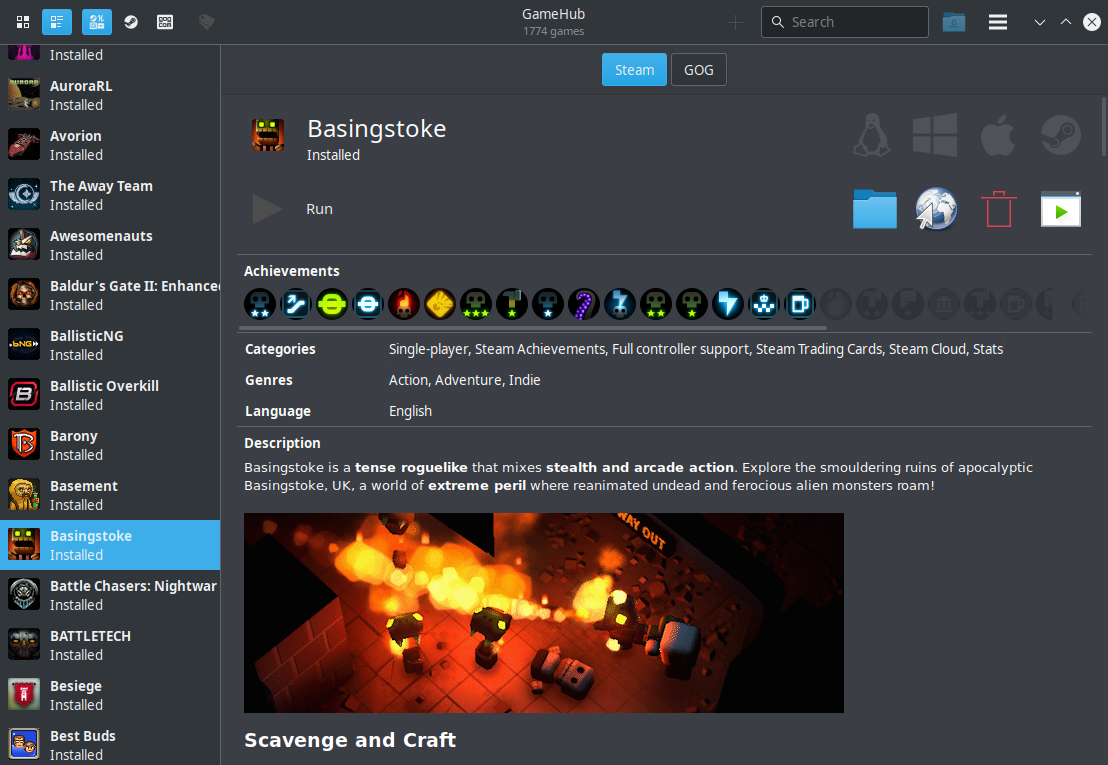Click the Steam logo platform icon

(x=1061, y=135)
